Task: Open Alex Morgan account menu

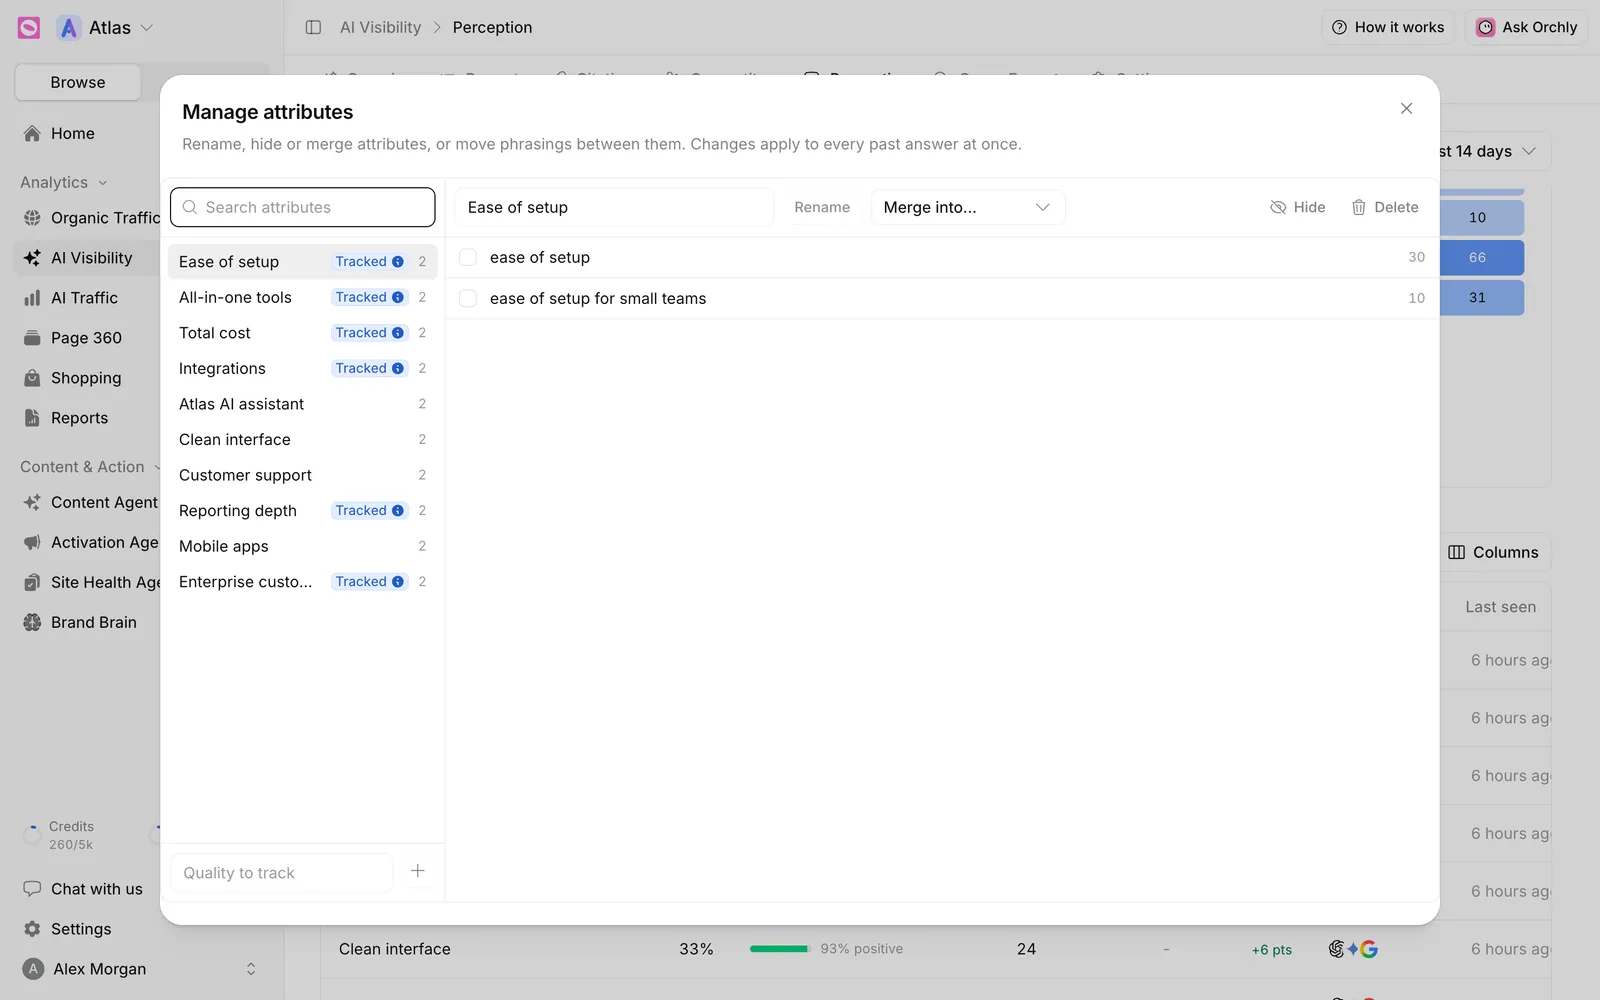Action: coord(140,969)
